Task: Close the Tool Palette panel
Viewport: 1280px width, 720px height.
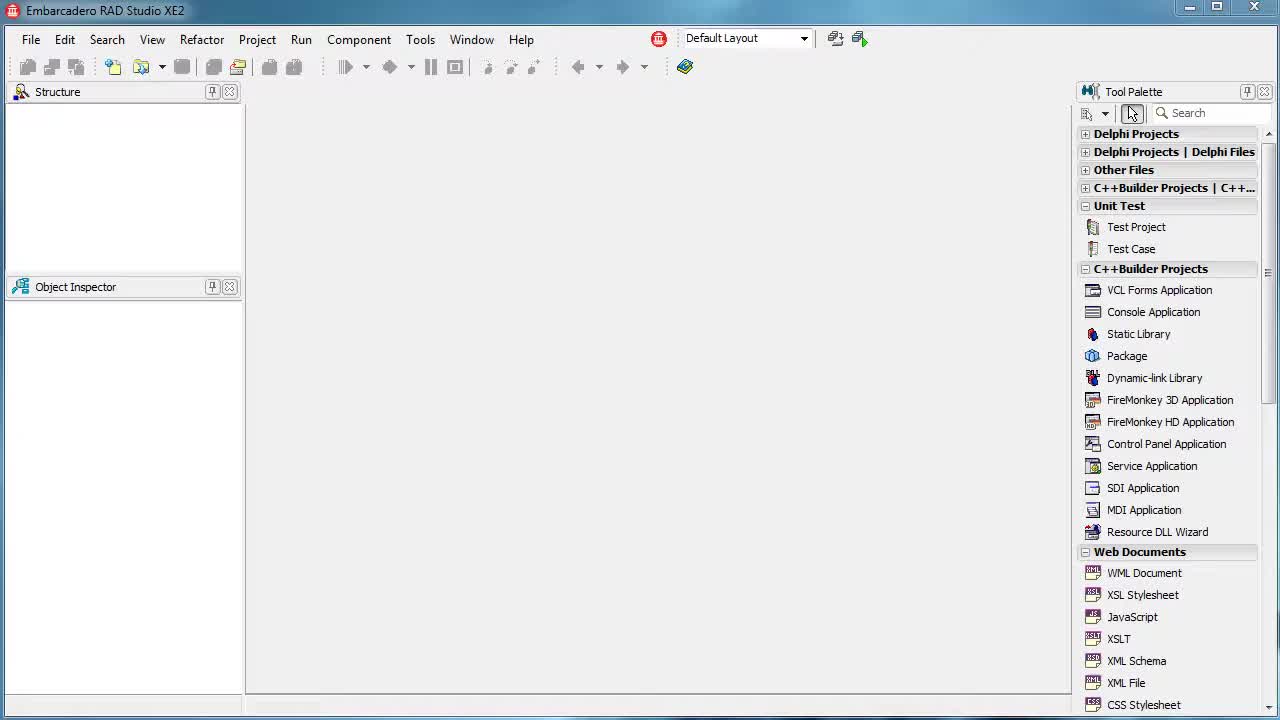Action: tap(1265, 92)
